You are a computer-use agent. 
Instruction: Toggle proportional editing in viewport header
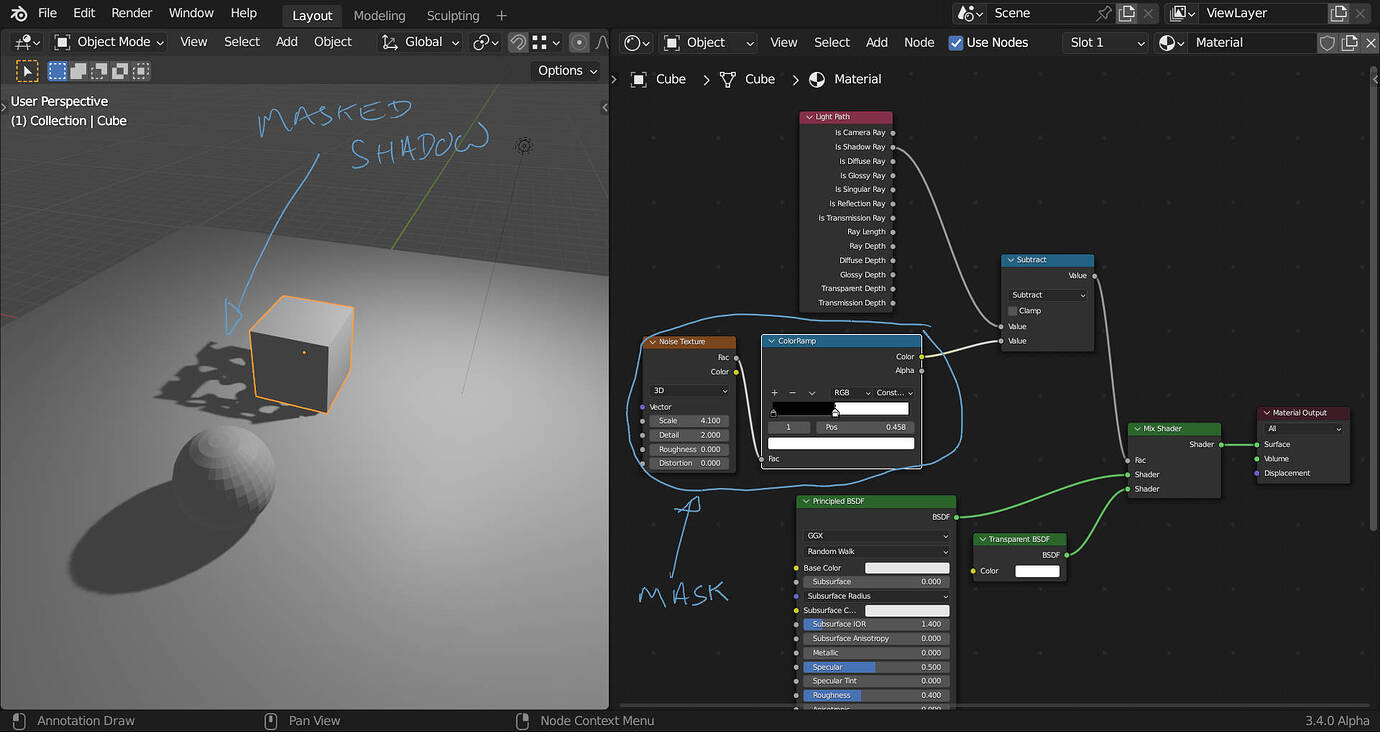(x=579, y=42)
